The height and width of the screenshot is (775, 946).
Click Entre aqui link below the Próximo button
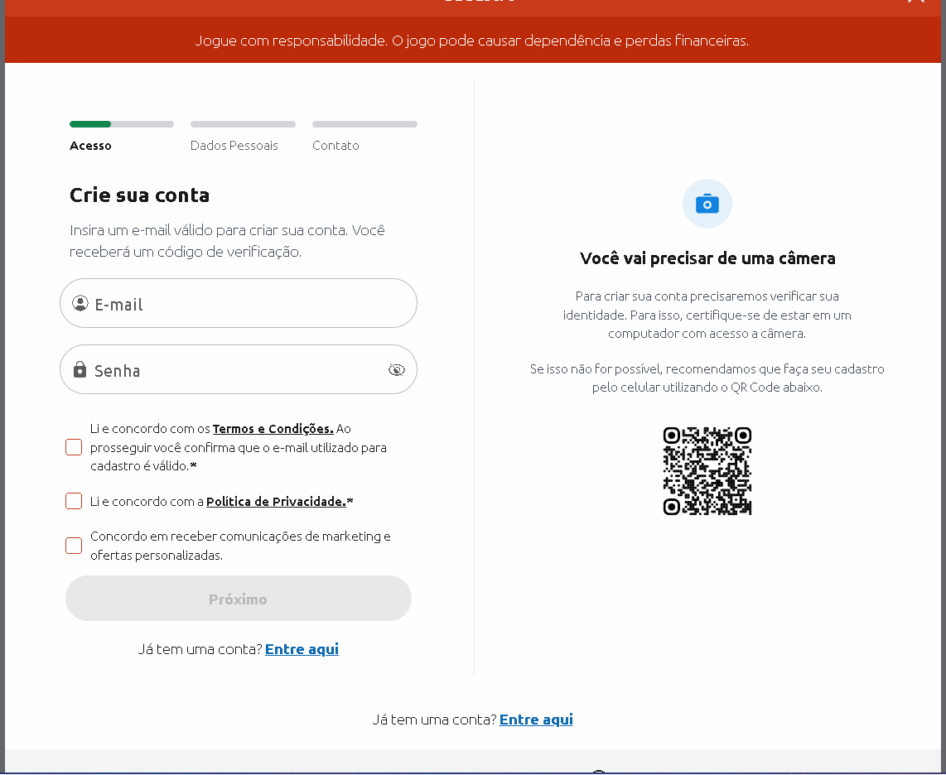pyautogui.click(x=301, y=649)
